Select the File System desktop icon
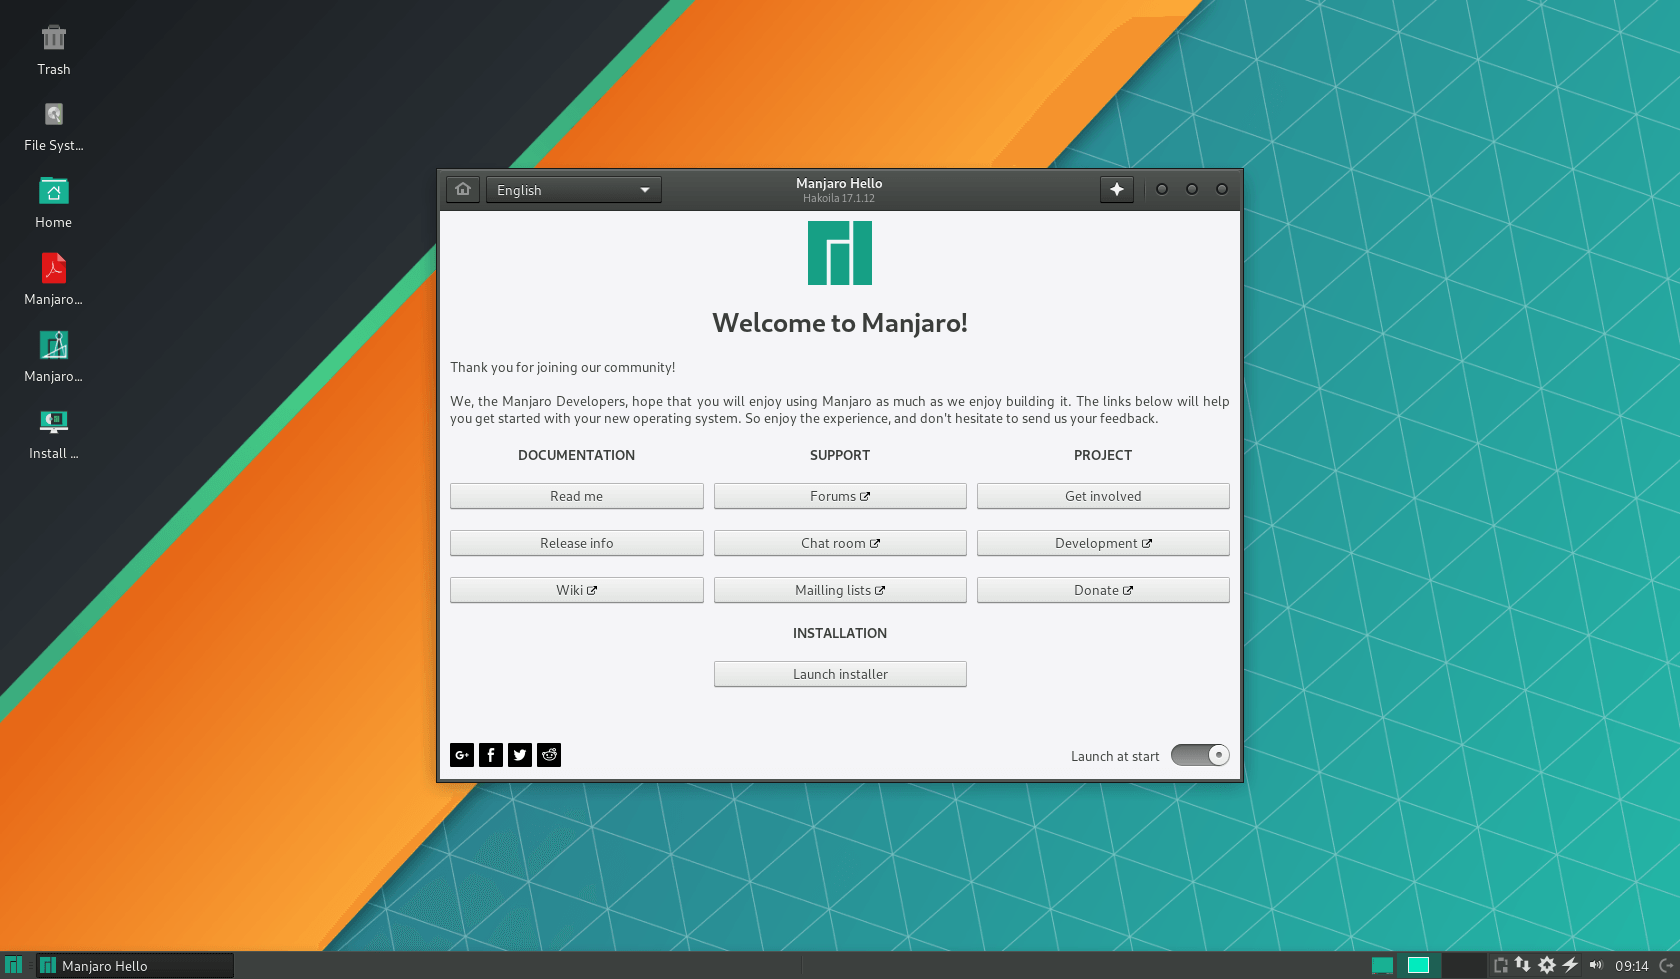The height and width of the screenshot is (979, 1680). click(54, 127)
